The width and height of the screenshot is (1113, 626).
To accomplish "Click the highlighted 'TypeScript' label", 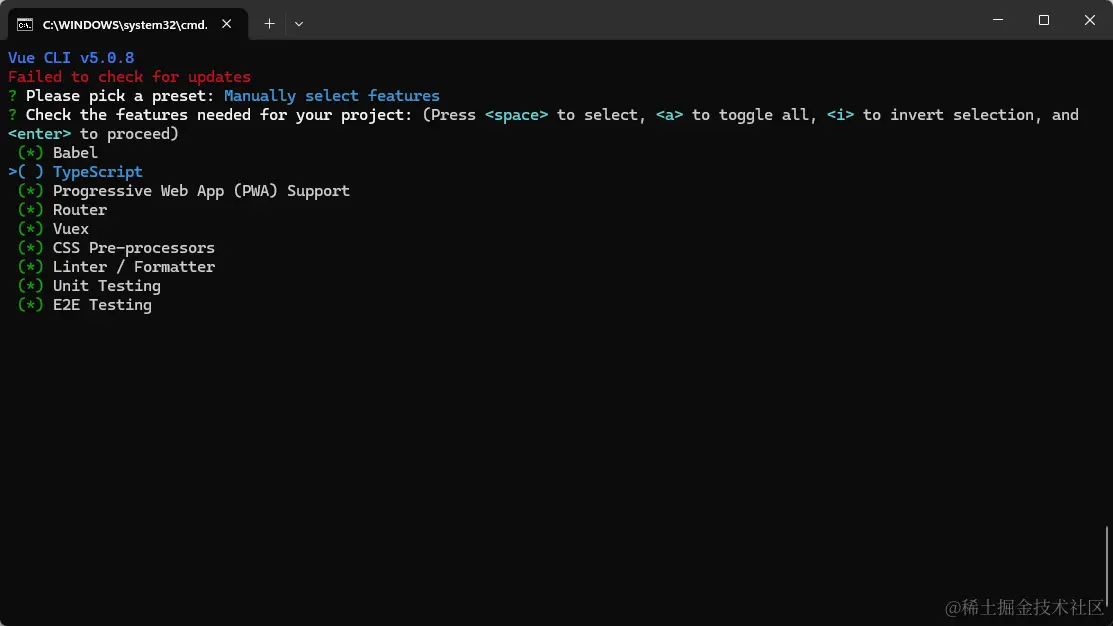I will pos(98,172).
